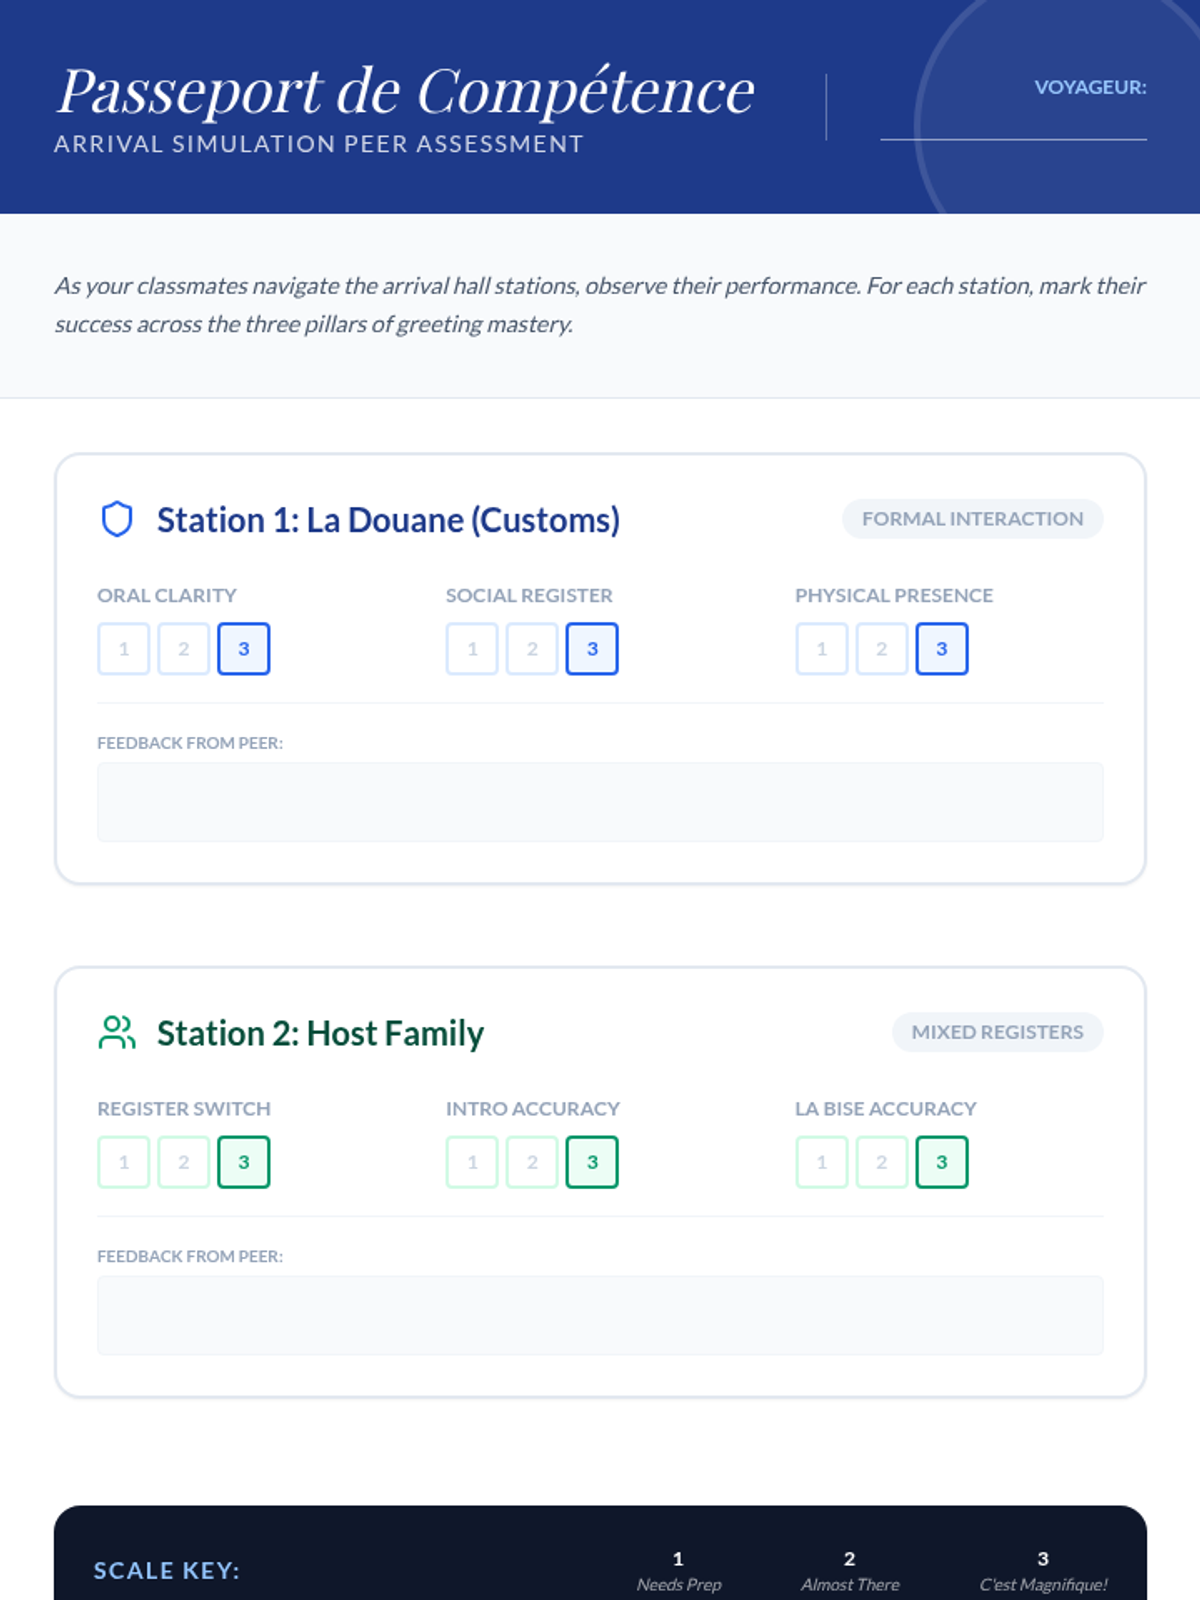This screenshot has height=1600, width=1200.
Task: Choose 3 for Intro Accuracy
Action: point(592,1162)
